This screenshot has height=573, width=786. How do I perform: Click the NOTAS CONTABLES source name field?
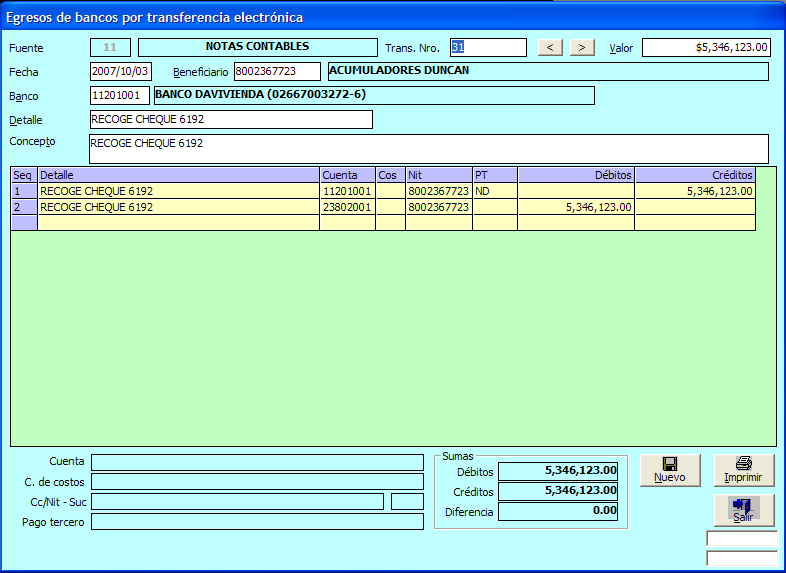[258, 48]
